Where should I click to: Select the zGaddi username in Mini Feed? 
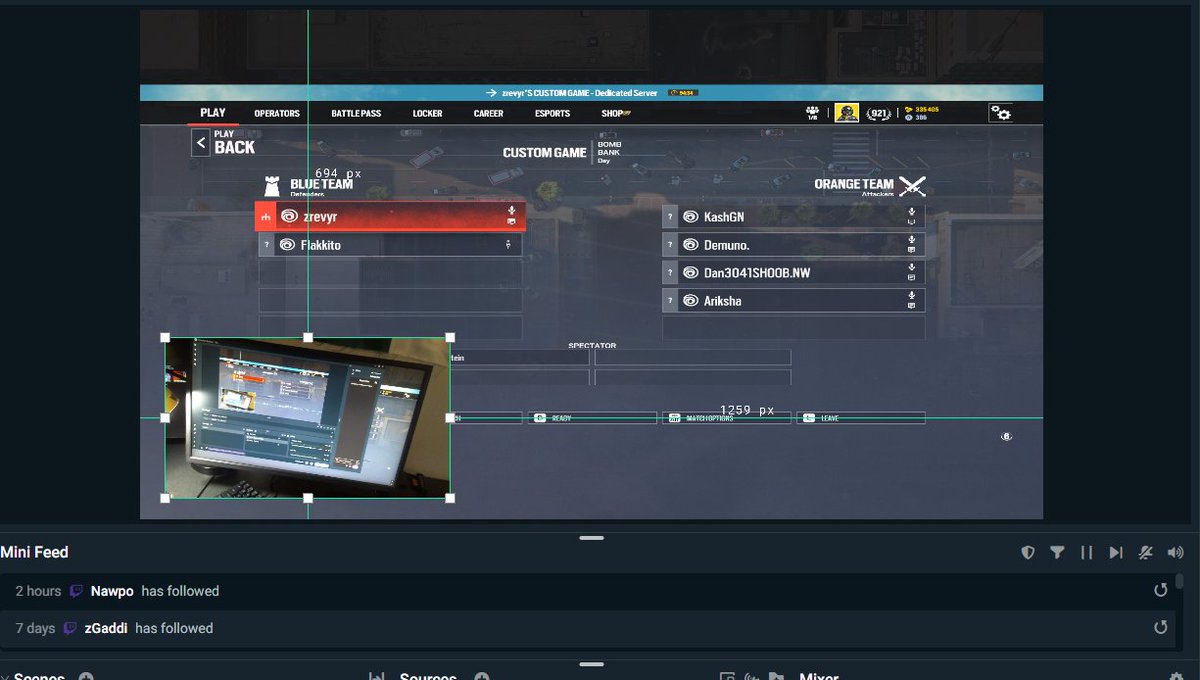[x=106, y=628]
